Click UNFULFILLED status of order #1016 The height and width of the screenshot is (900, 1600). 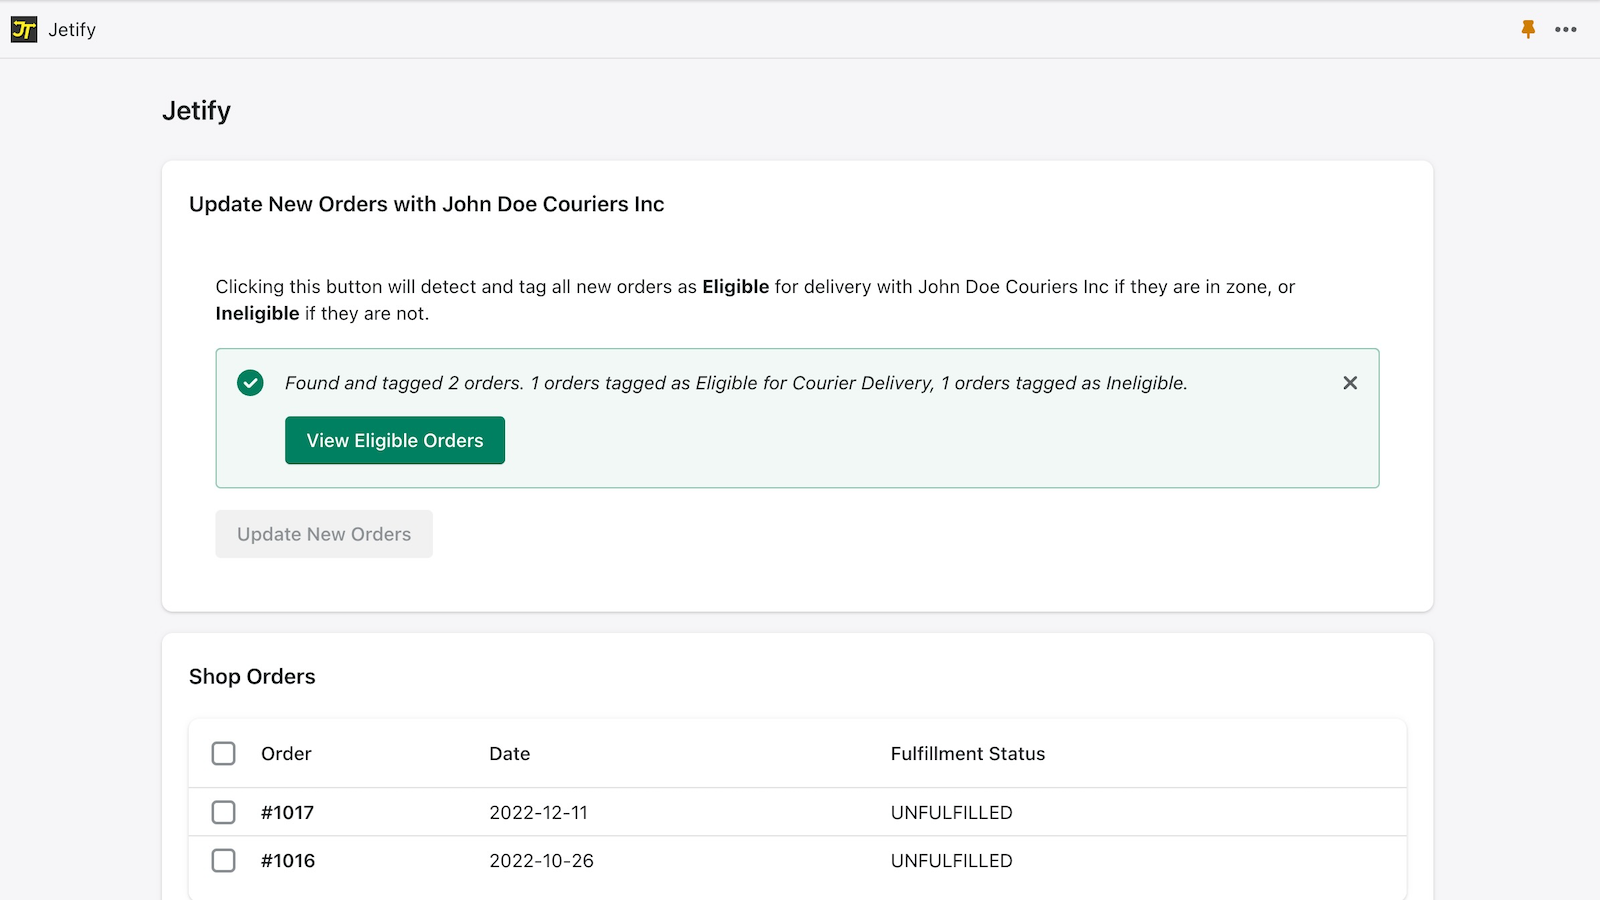[x=951, y=861]
